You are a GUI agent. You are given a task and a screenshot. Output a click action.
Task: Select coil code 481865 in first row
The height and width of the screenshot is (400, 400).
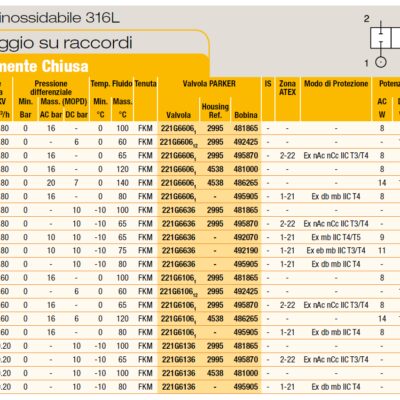pos(246,128)
